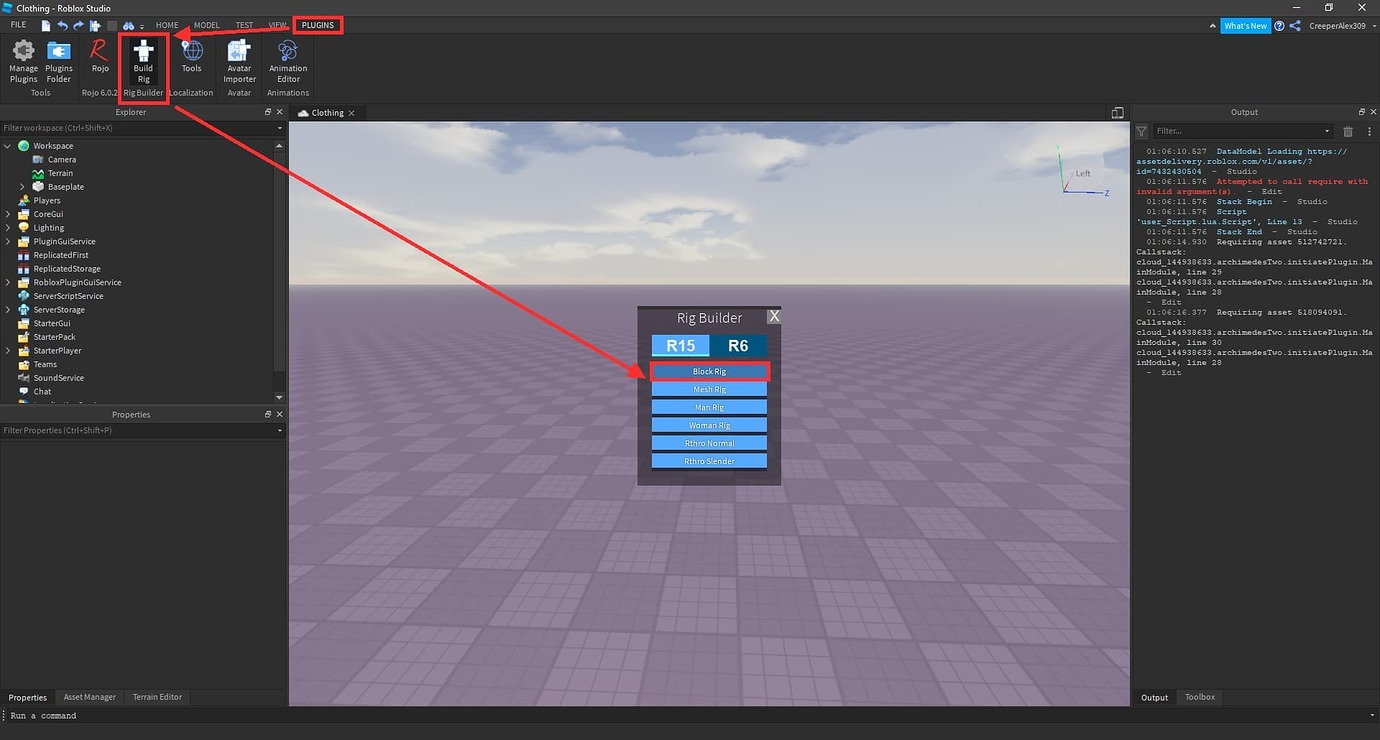1380x740 pixels.
Task: Open the Animation Editor
Action: pyautogui.click(x=287, y=58)
